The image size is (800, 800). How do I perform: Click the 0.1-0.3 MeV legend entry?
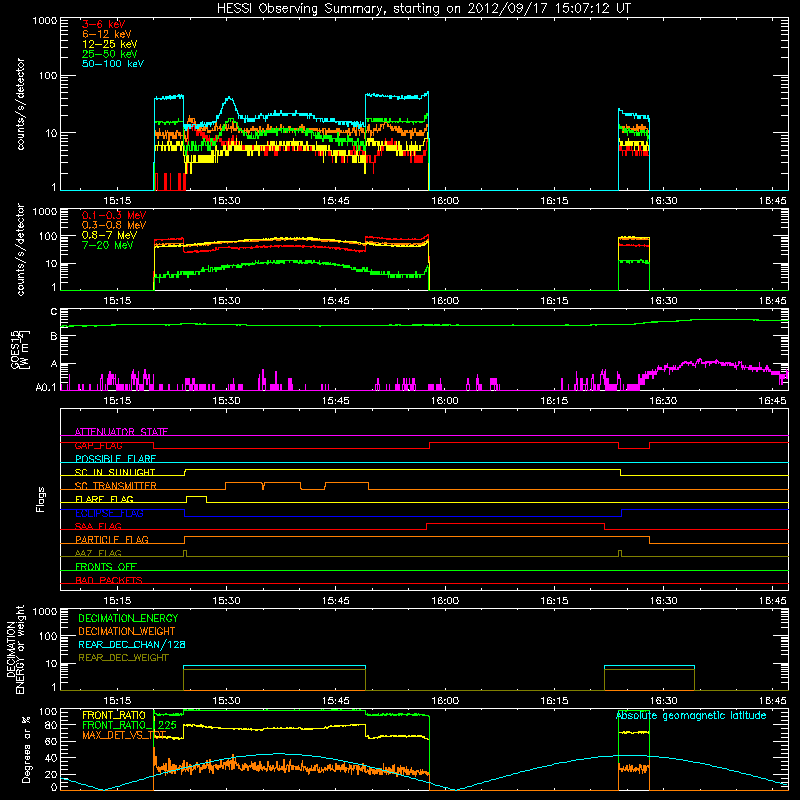(114, 215)
